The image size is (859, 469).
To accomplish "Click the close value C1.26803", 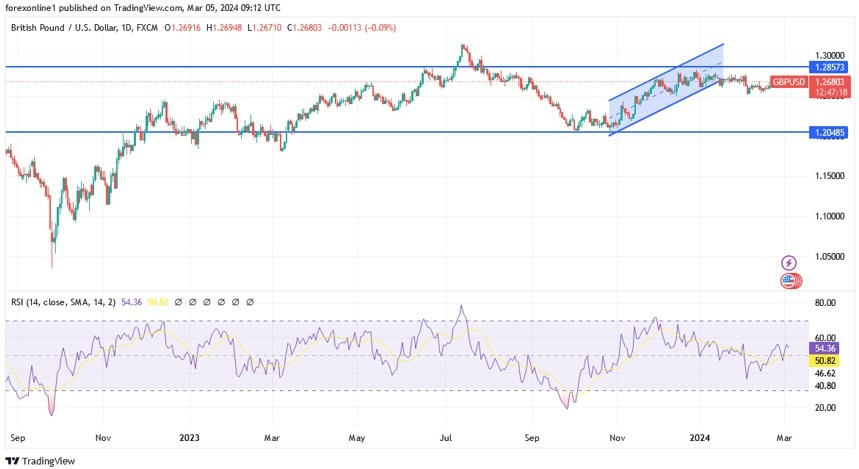I will (x=305, y=27).
